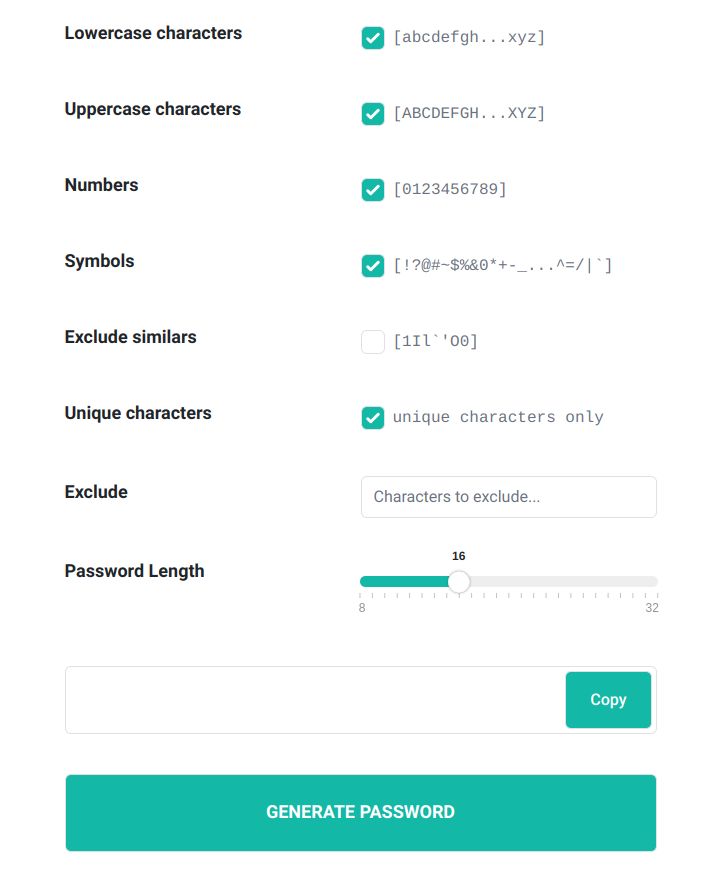The height and width of the screenshot is (894, 720).
Task: Click the current length value 16
Action: 460,556
